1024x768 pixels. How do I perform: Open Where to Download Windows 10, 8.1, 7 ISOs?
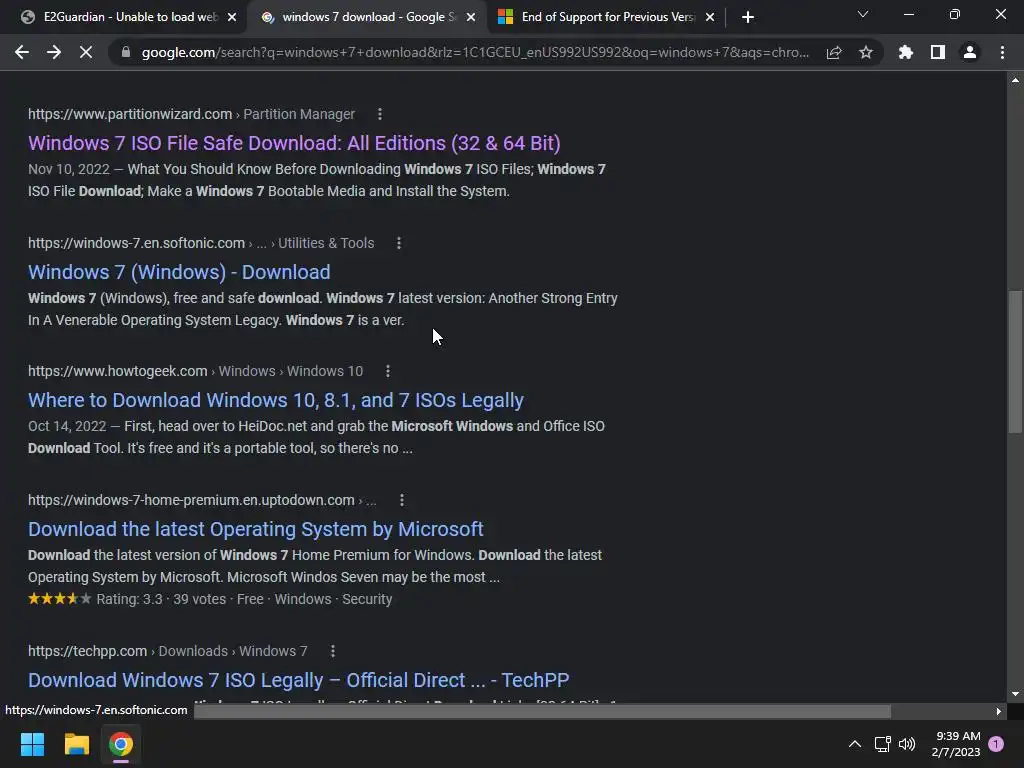click(276, 400)
